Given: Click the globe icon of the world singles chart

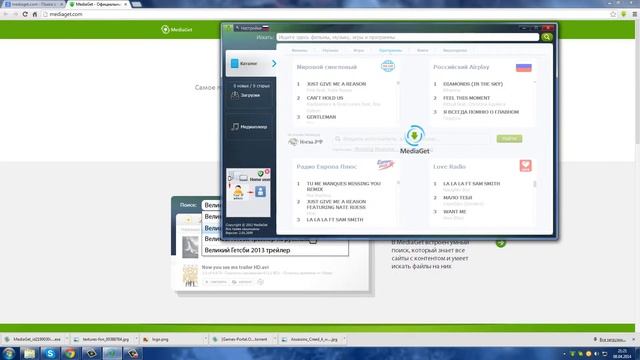Looking at the screenshot, I should tap(388, 66).
